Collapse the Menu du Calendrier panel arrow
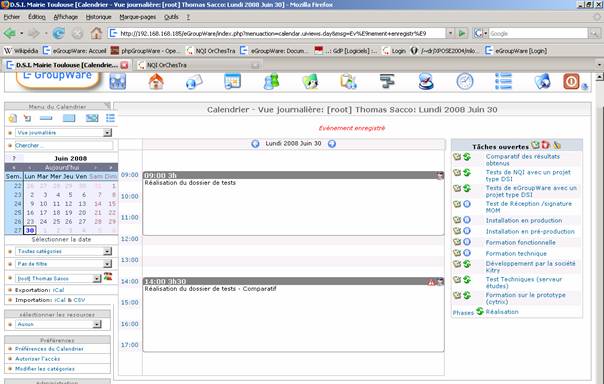The width and height of the screenshot is (604, 384). point(107,106)
